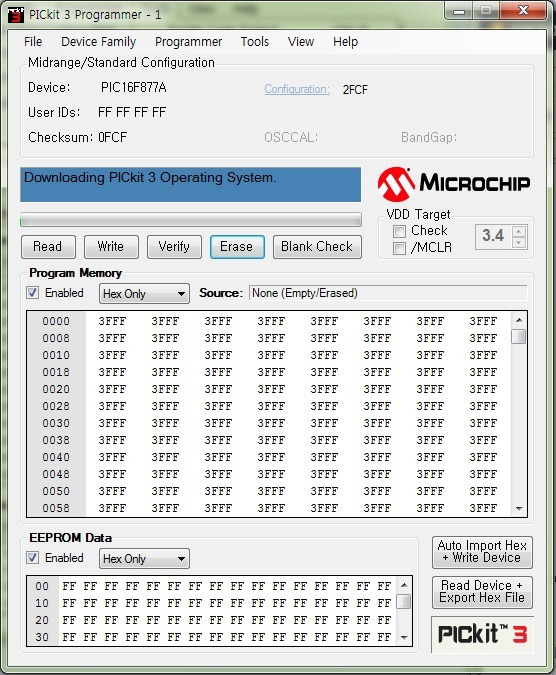Open the View menu

click(x=301, y=42)
